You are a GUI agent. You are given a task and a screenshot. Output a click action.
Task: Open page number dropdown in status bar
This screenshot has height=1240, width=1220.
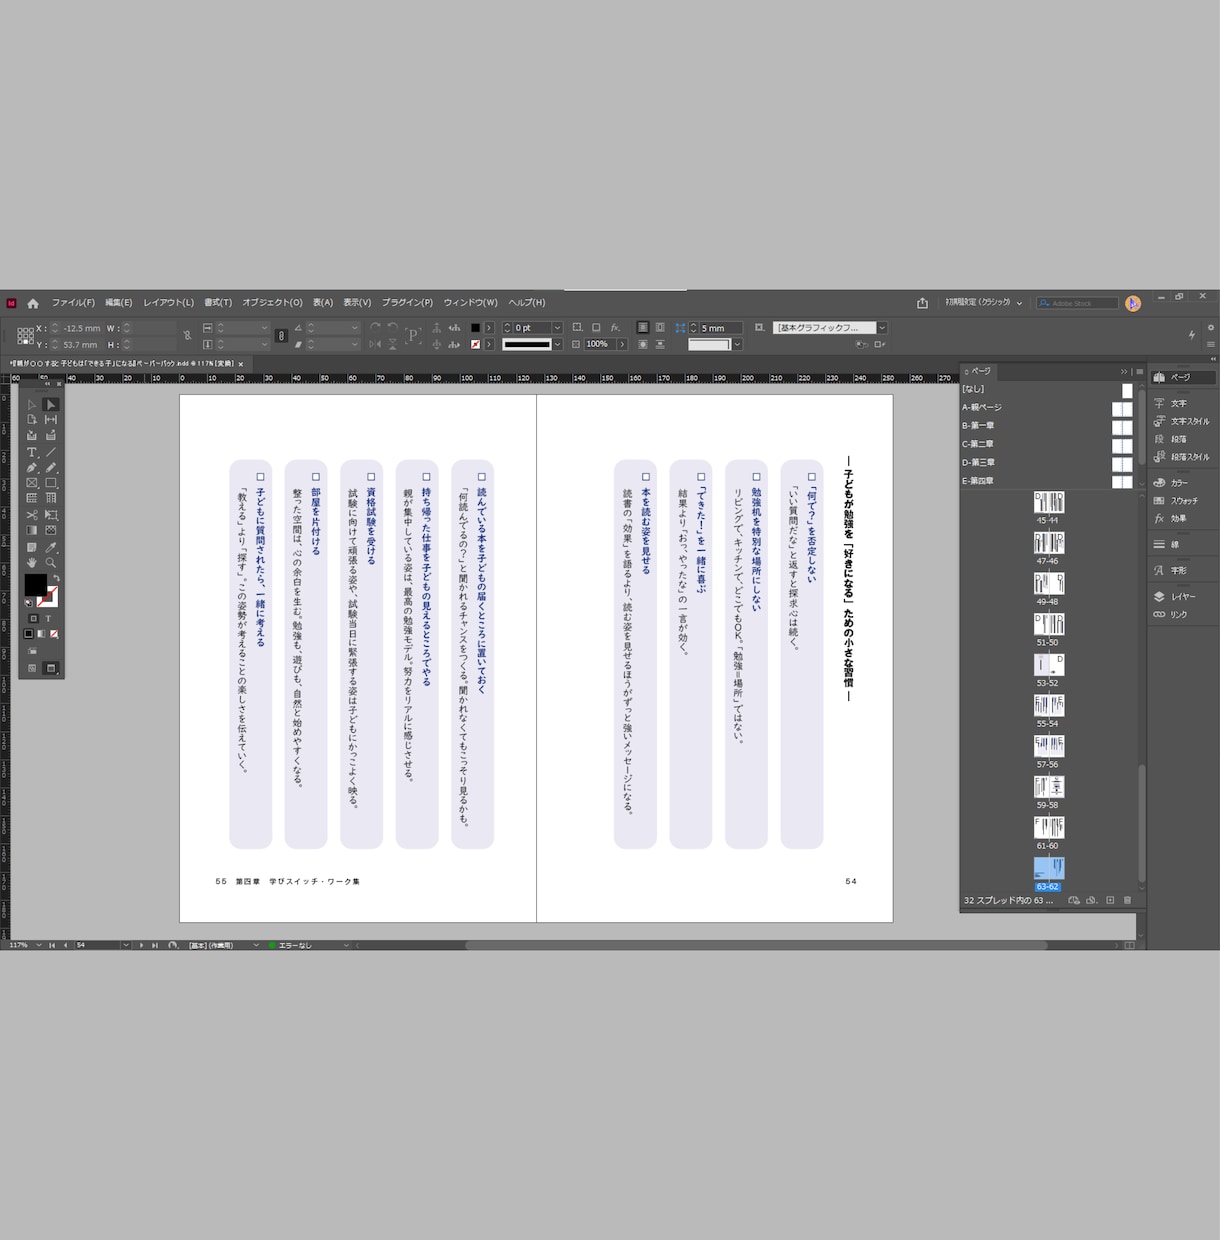pos(126,945)
